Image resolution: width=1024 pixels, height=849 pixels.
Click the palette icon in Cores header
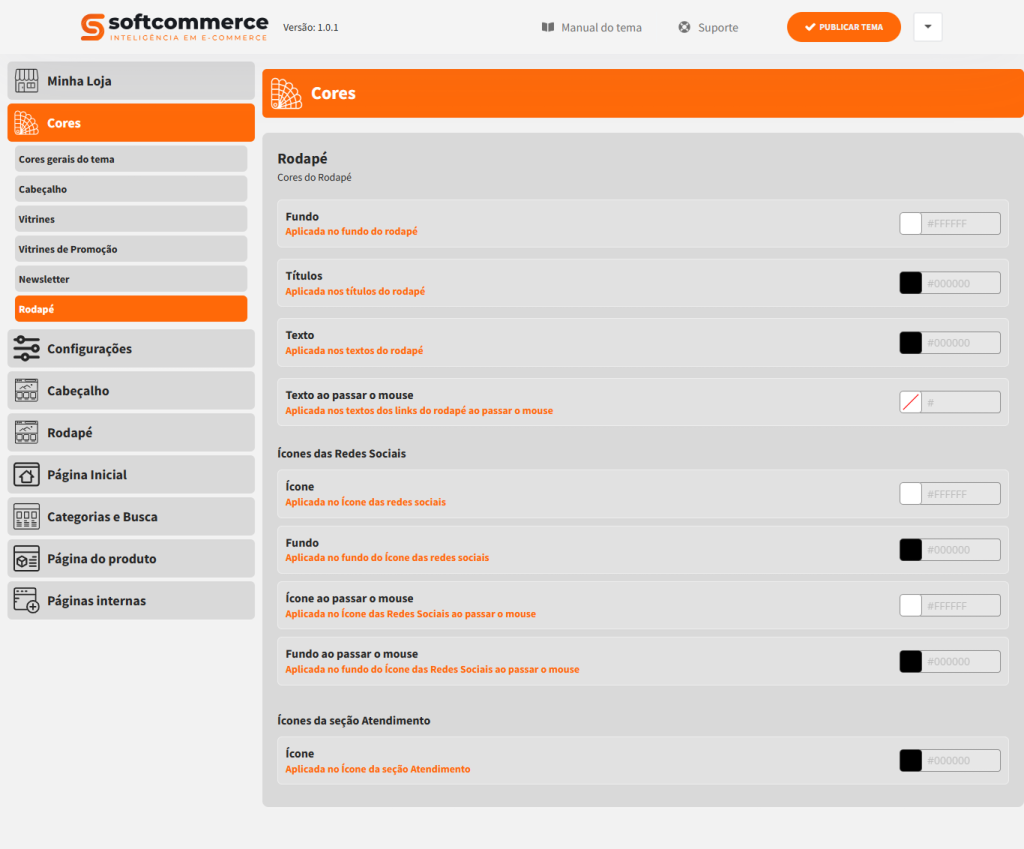(286, 93)
